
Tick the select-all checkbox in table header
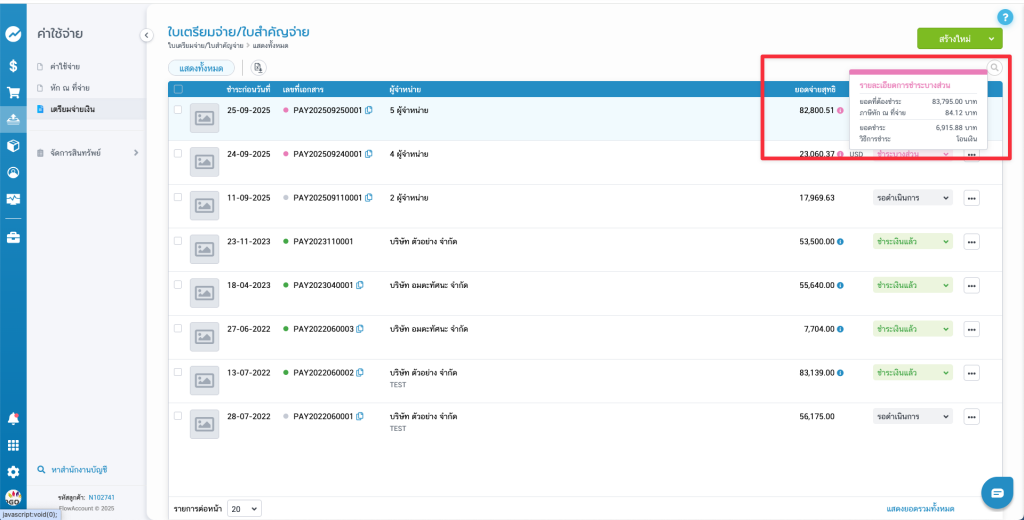click(x=178, y=89)
